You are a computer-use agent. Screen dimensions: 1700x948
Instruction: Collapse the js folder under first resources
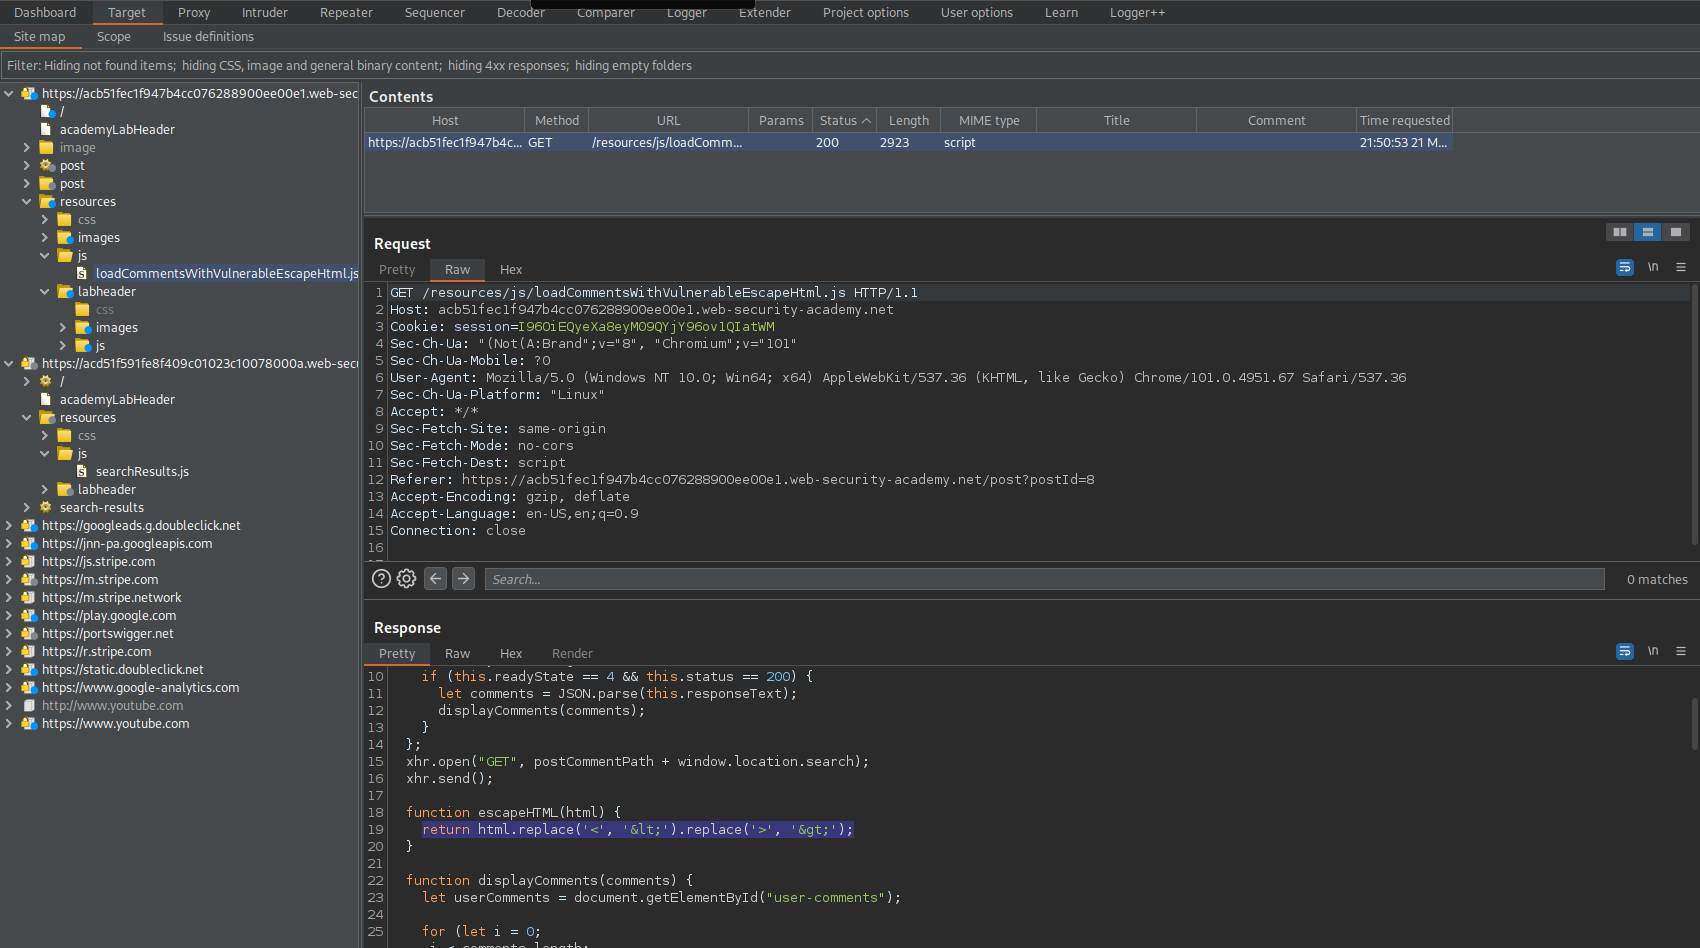click(x=45, y=255)
